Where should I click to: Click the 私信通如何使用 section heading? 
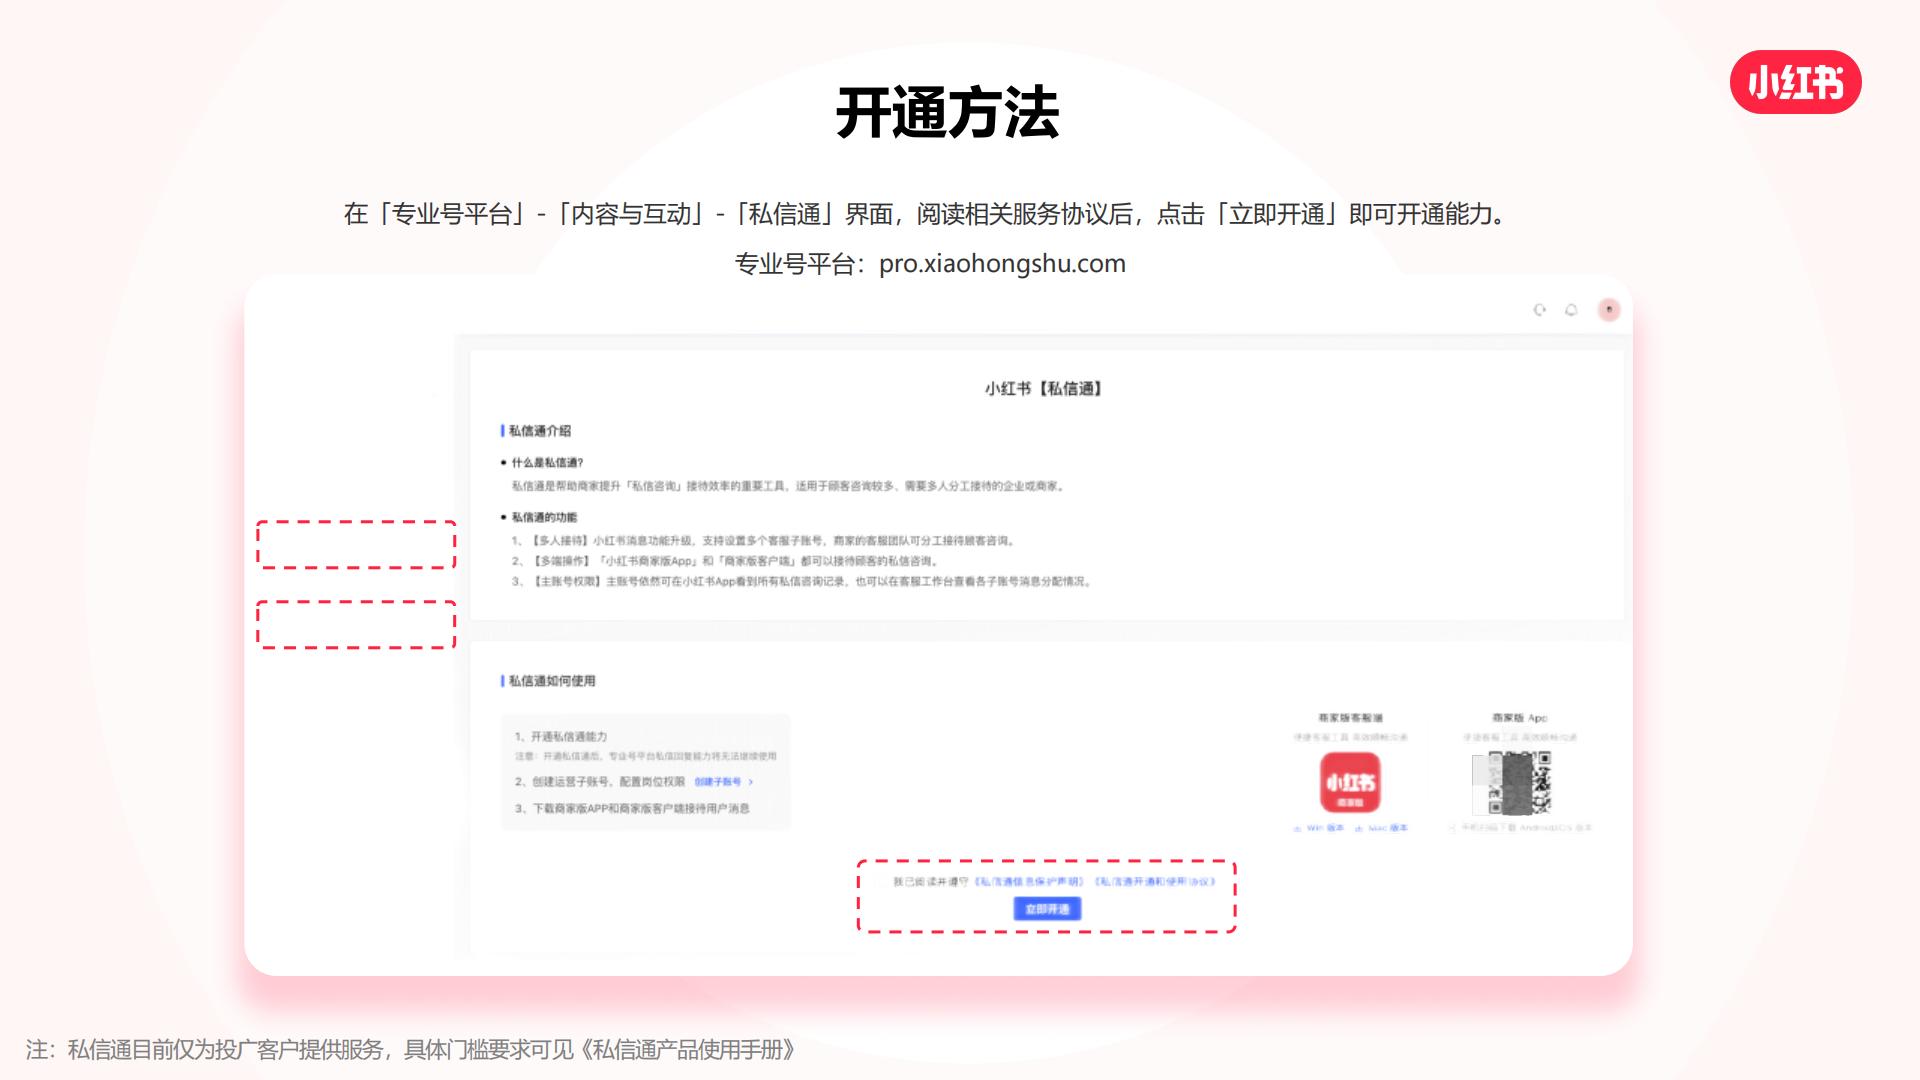pos(551,681)
